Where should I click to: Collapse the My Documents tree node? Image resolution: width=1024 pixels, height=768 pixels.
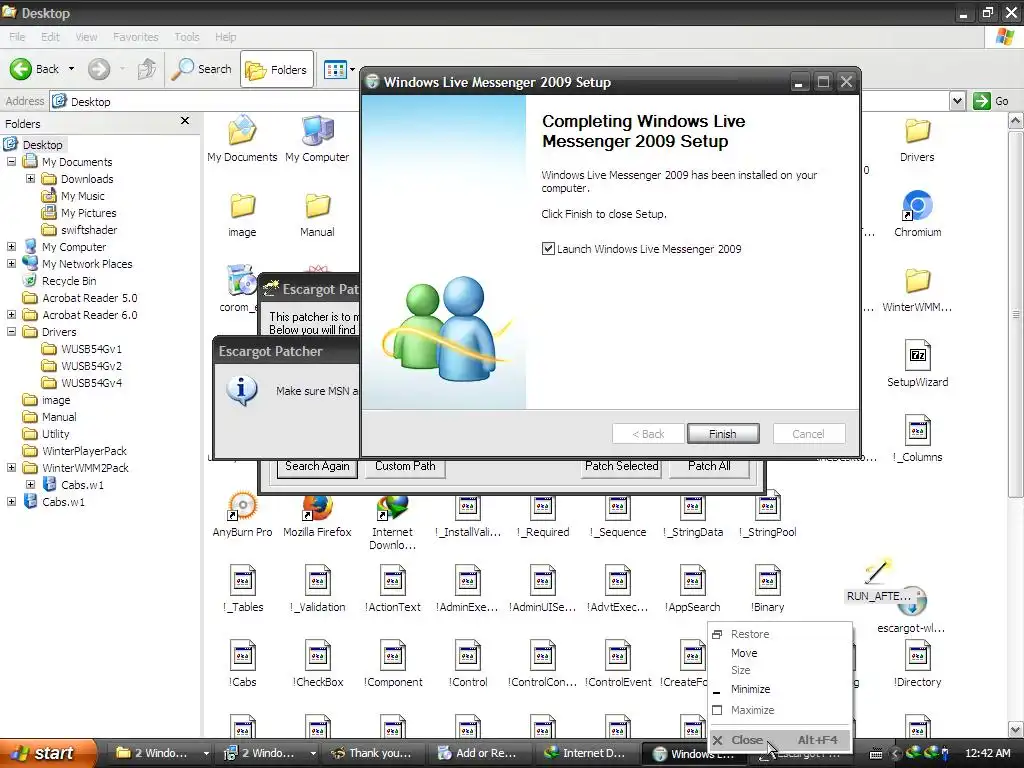pos(11,161)
